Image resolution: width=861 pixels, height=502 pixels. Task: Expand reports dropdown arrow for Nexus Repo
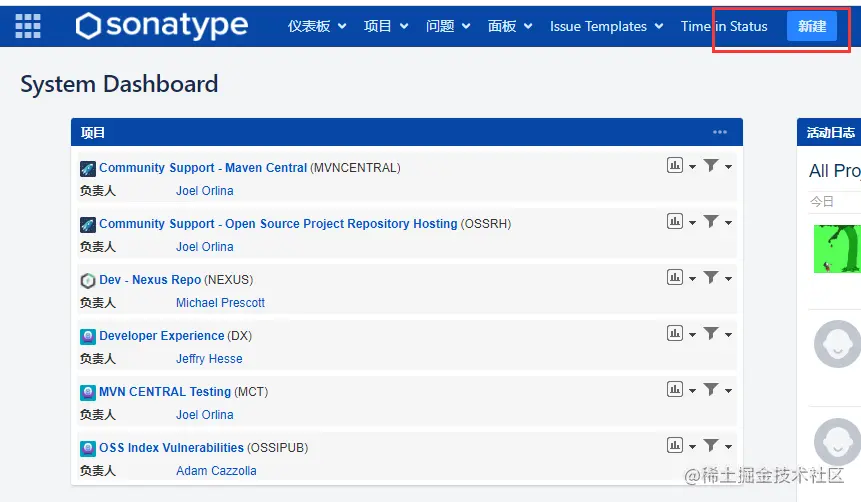[692, 279]
